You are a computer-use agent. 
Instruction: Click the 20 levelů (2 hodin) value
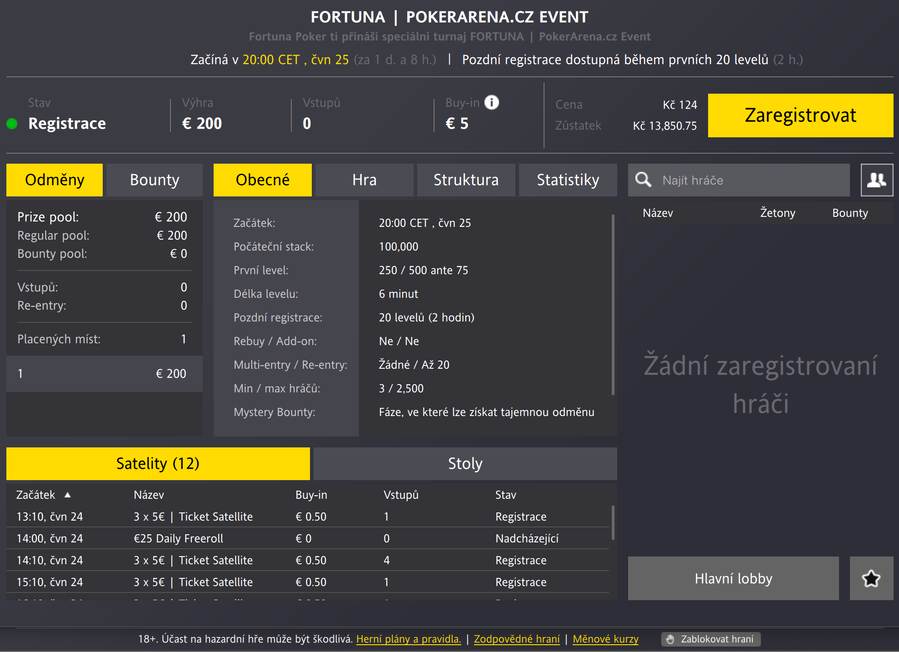tap(426, 317)
